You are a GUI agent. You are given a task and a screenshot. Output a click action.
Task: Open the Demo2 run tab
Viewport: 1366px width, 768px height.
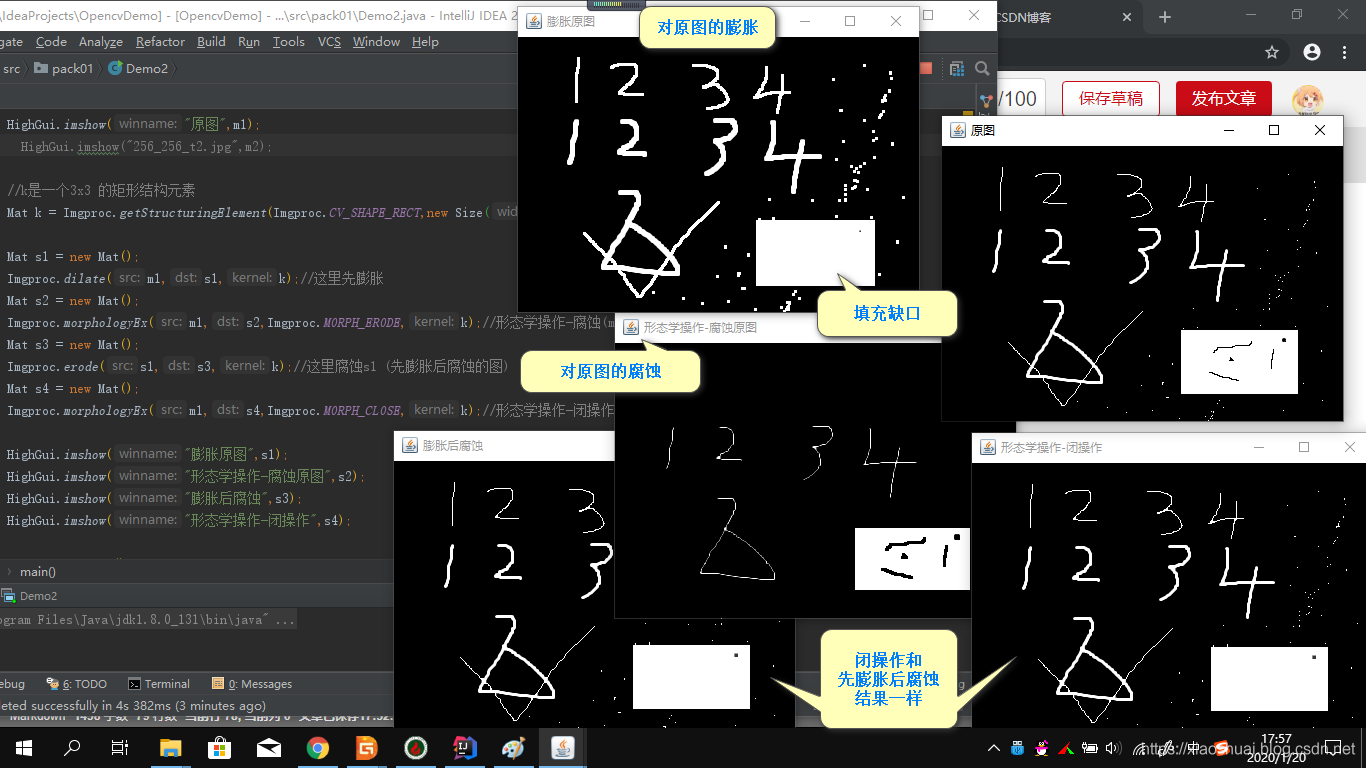(30, 596)
